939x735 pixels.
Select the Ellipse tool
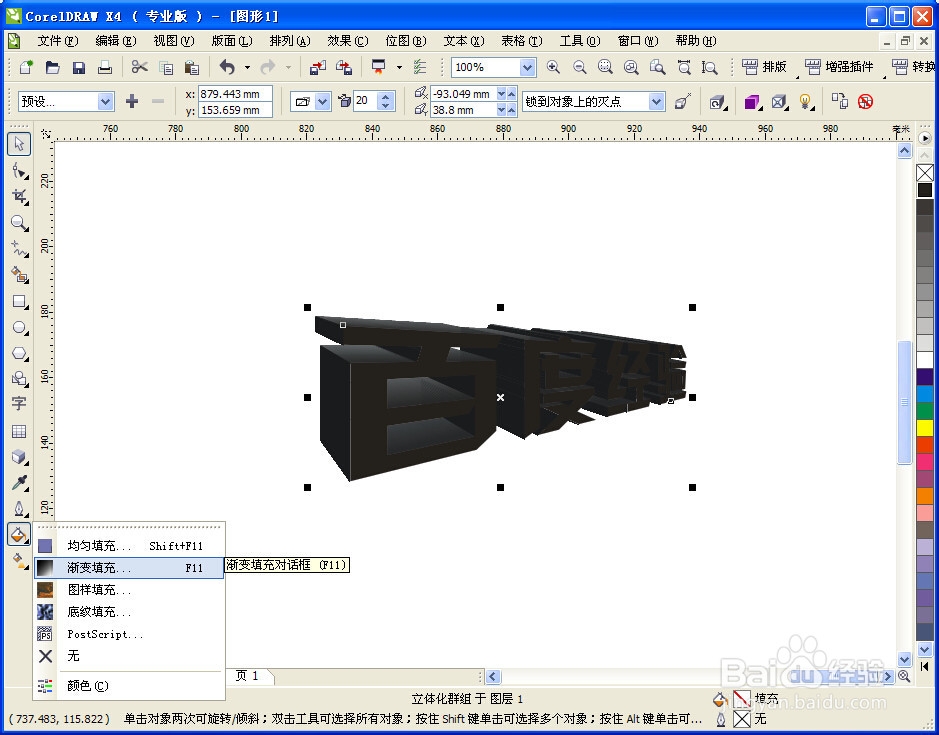pyautogui.click(x=19, y=328)
